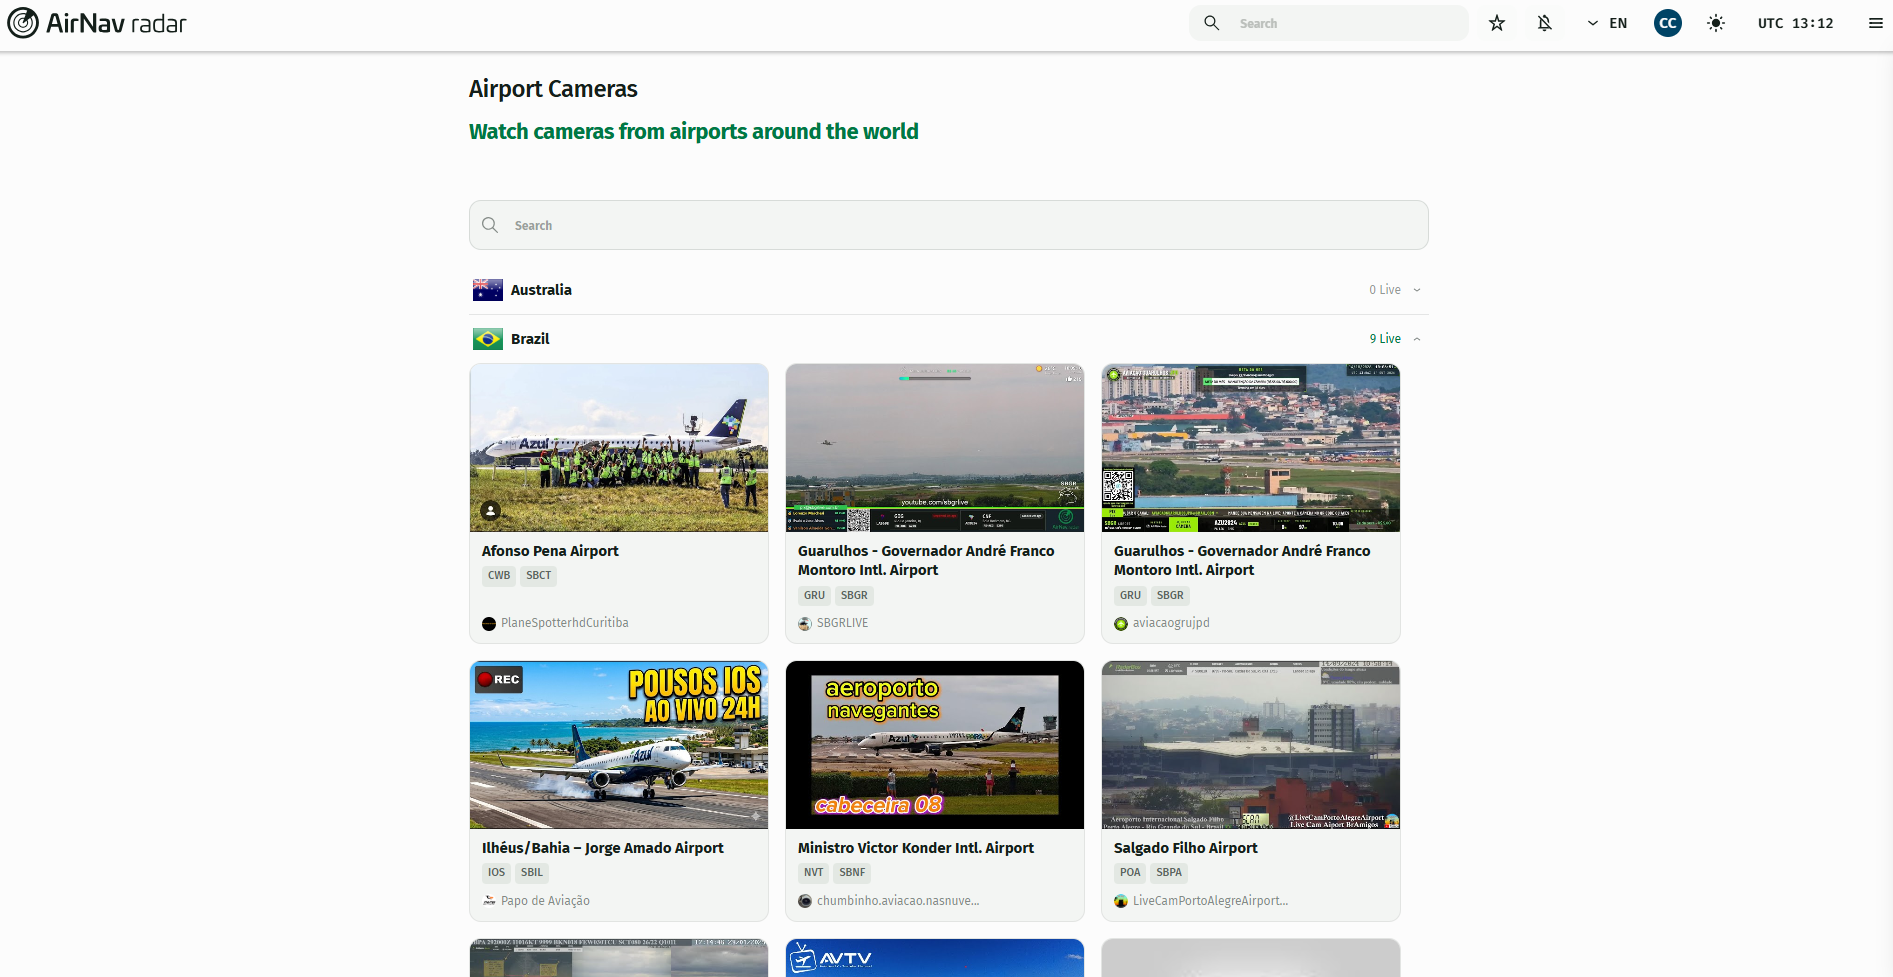Select the IOS code tag
The height and width of the screenshot is (977, 1893).
point(496,873)
